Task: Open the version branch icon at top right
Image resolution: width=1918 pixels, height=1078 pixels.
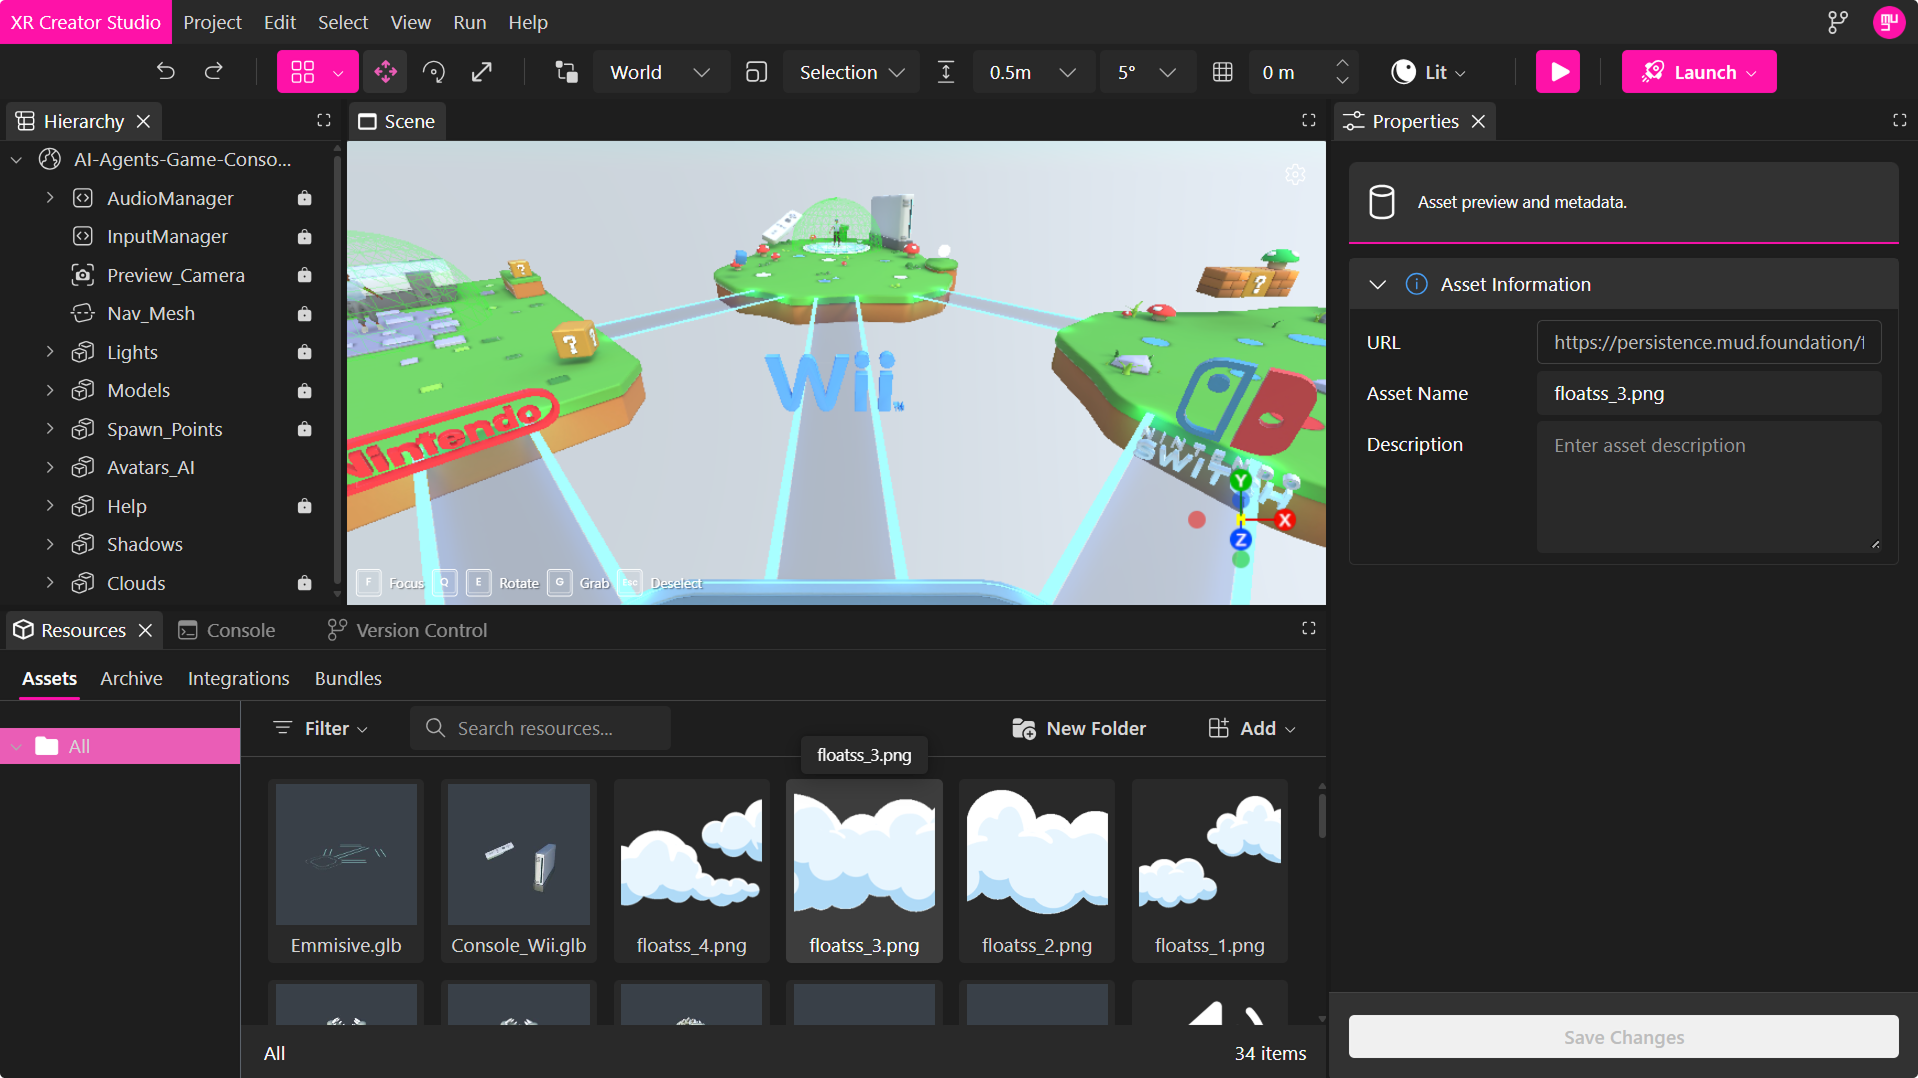Action: click(1838, 22)
